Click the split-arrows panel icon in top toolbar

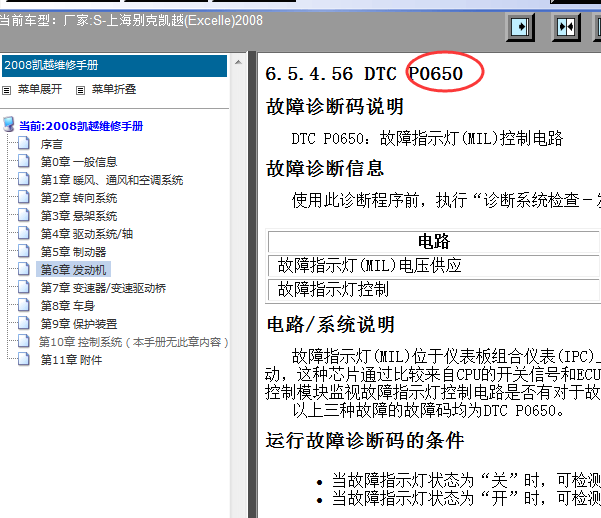(x=566, y=27)
